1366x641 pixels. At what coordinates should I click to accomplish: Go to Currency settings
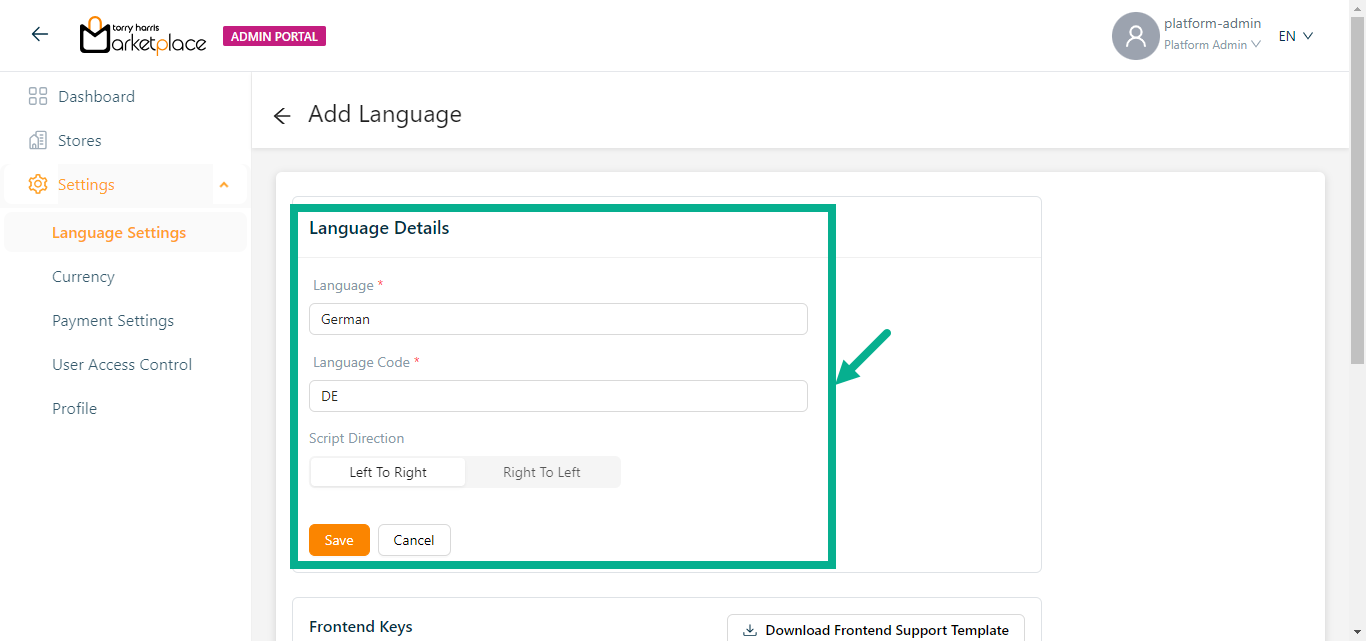[83, 277]
